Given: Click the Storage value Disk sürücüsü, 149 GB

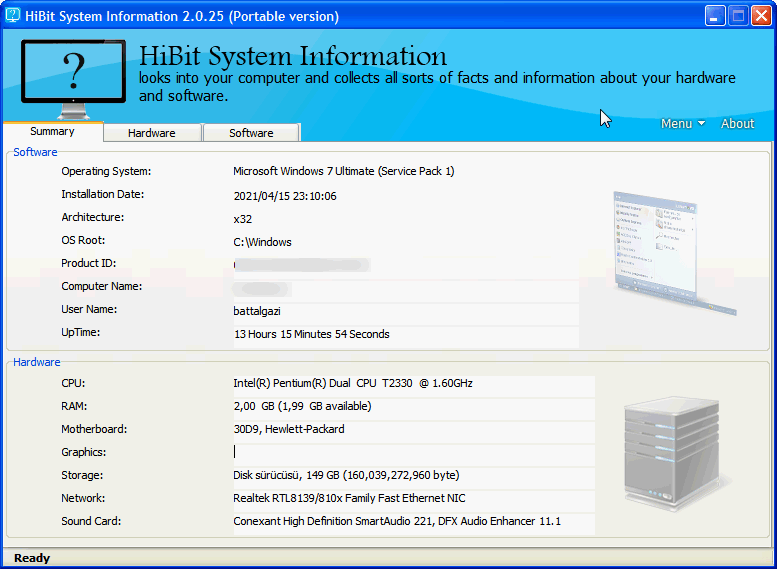Looking at the screenshot, I should click(346, 475).
